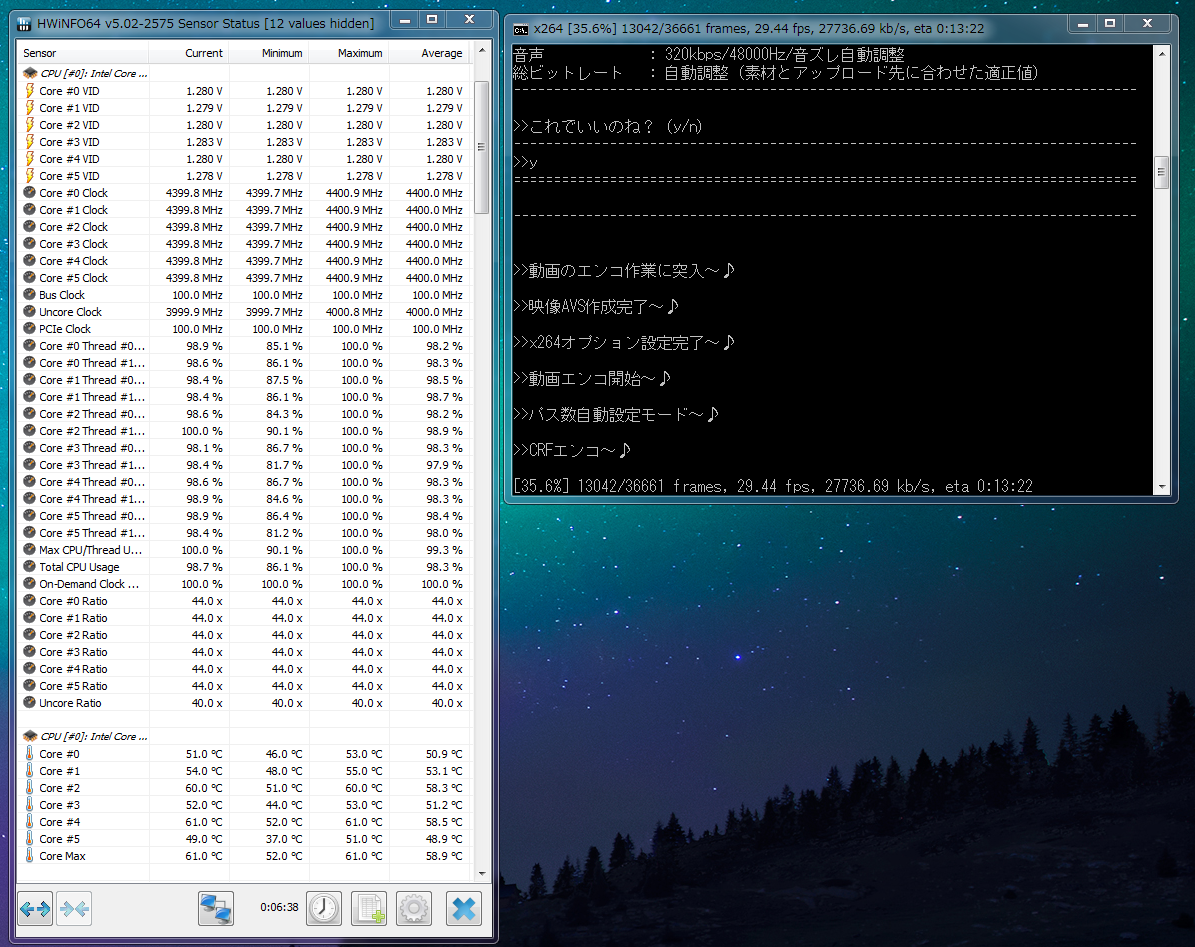1195x947 pixels.
Task: Click the clock reset timer icon
Action: click(324, 908)
